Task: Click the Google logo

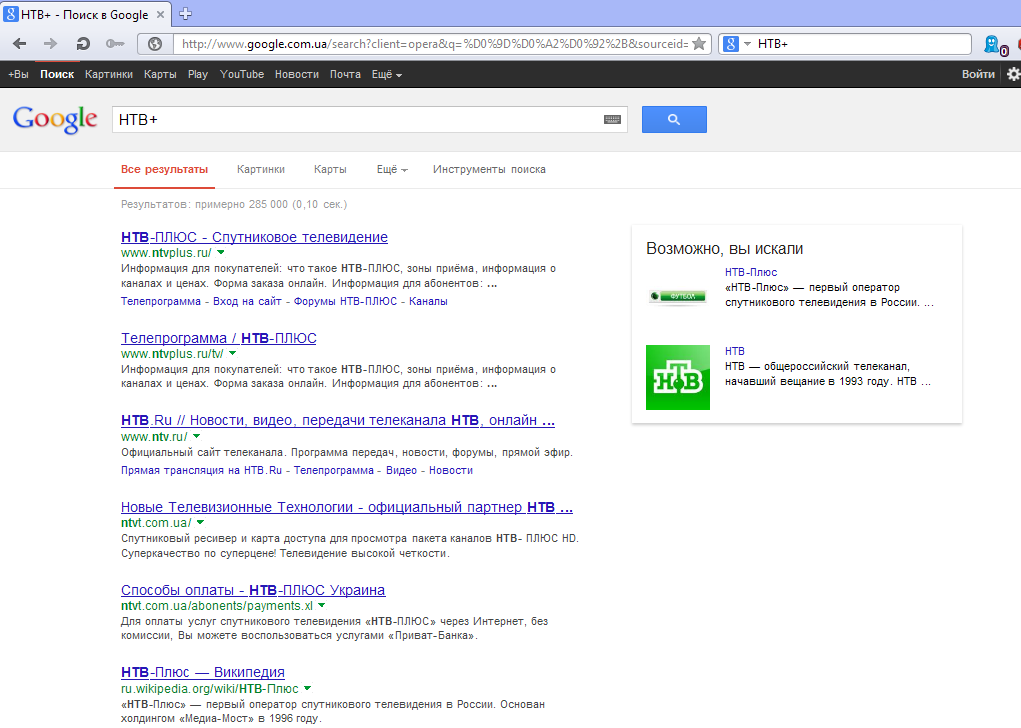Action: (55, 119)
